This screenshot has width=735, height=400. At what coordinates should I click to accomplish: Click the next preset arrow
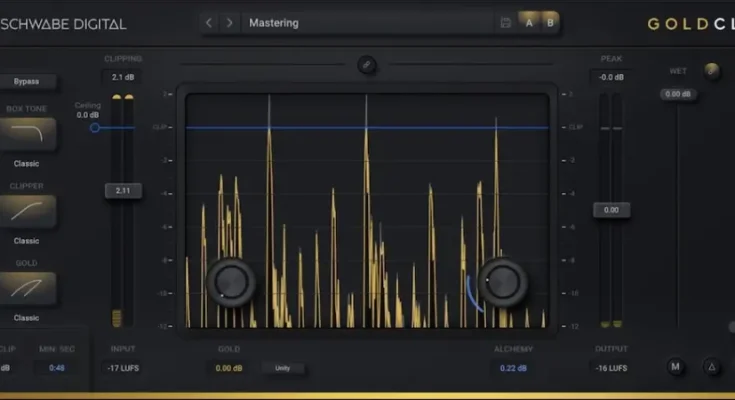pos(229,22)
